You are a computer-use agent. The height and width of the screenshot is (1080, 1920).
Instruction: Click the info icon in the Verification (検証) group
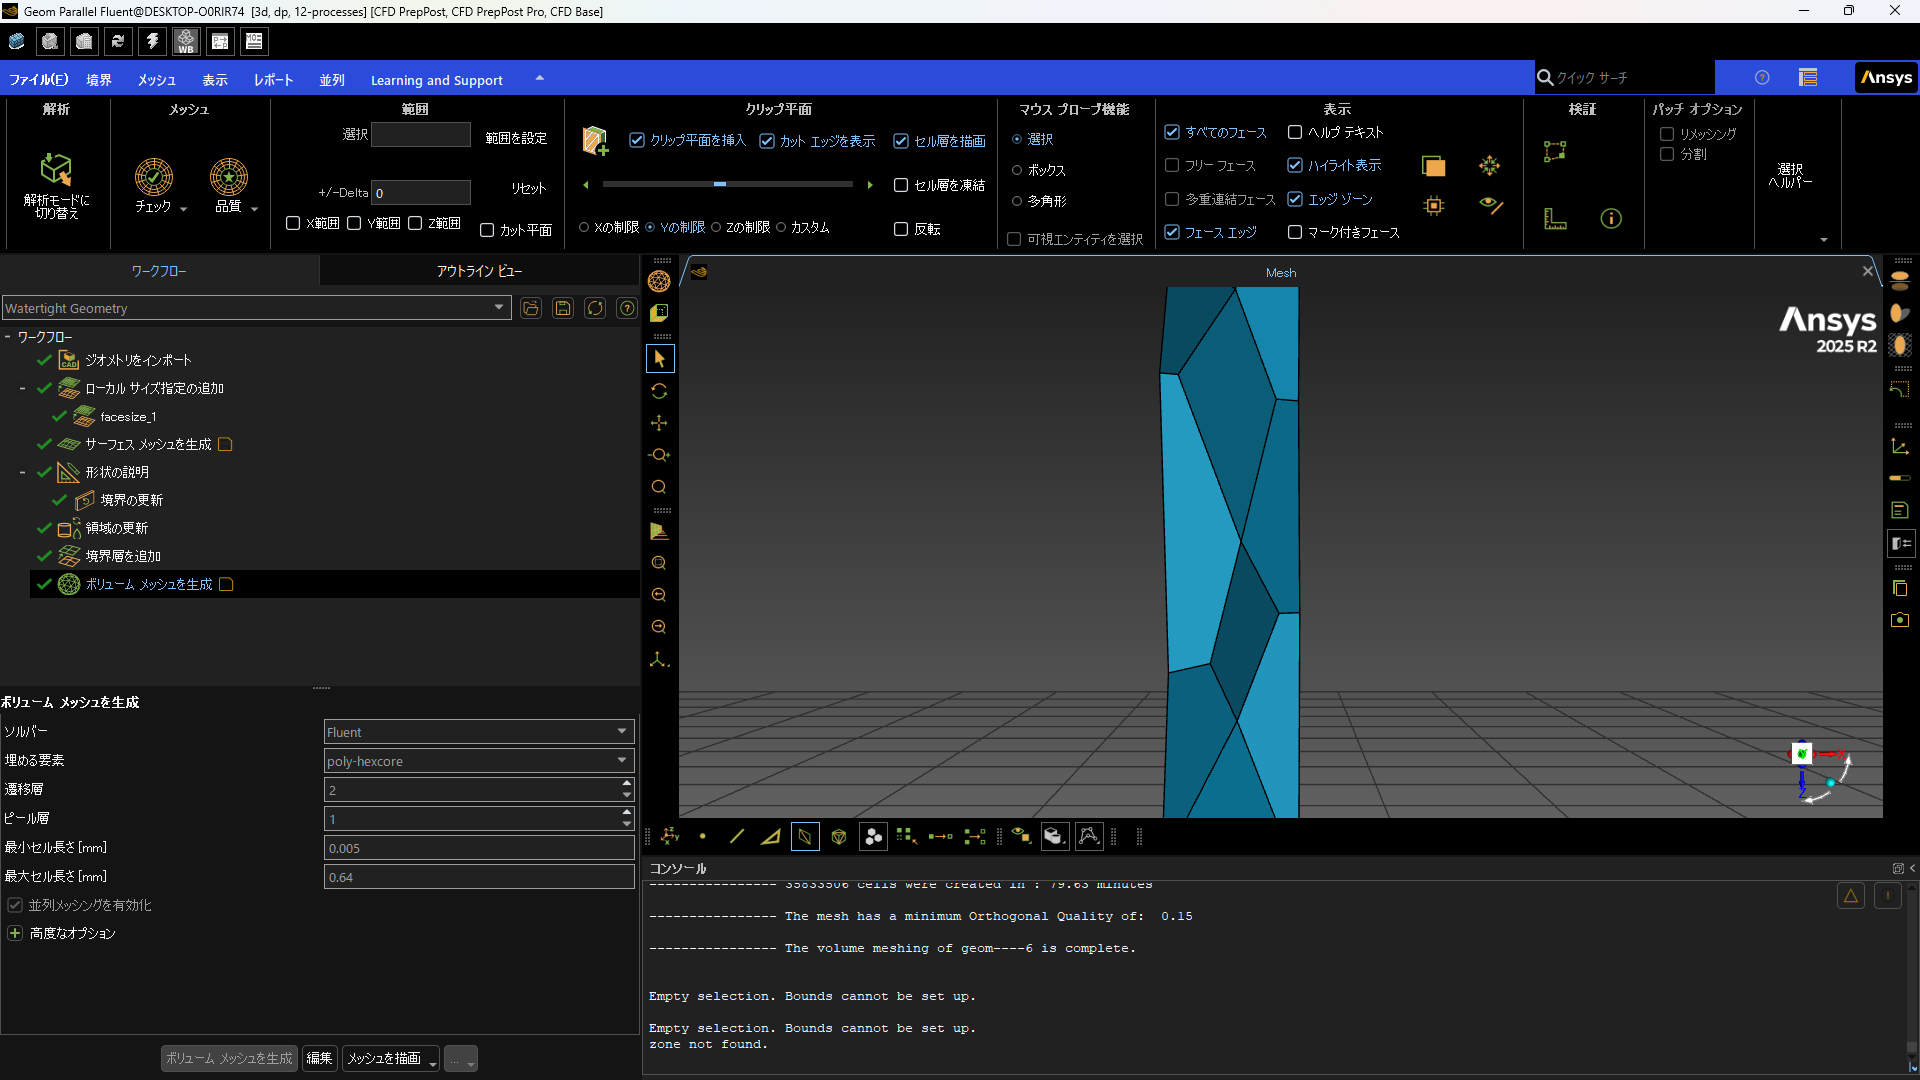(1610, 219)
